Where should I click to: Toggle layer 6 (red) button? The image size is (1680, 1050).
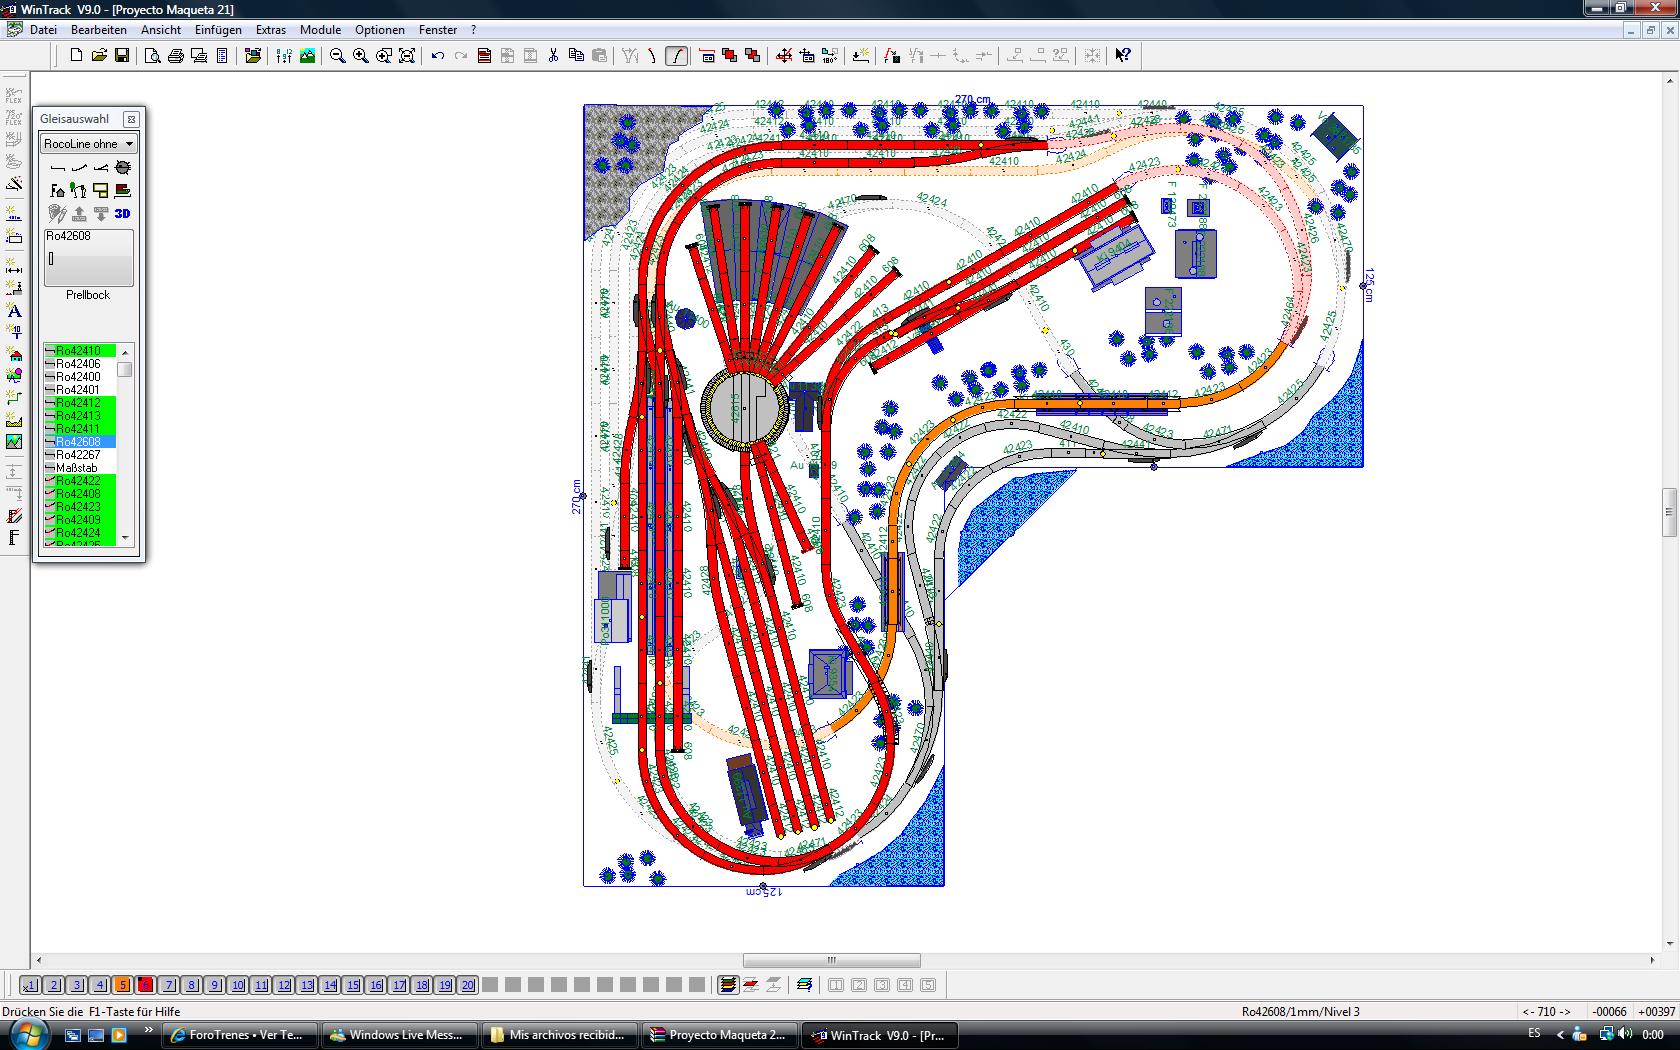tap(145, 985)
